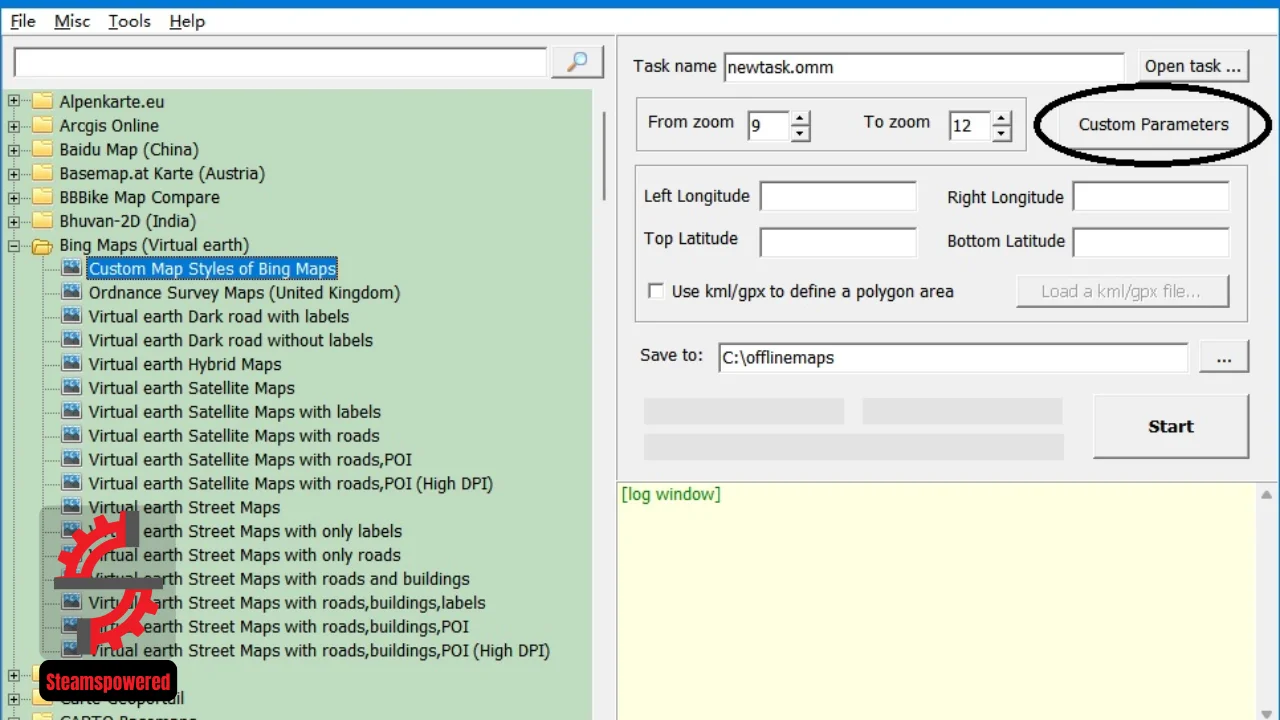
Task: Expand the Arcgis Online tree node
Action: (14, 125)
